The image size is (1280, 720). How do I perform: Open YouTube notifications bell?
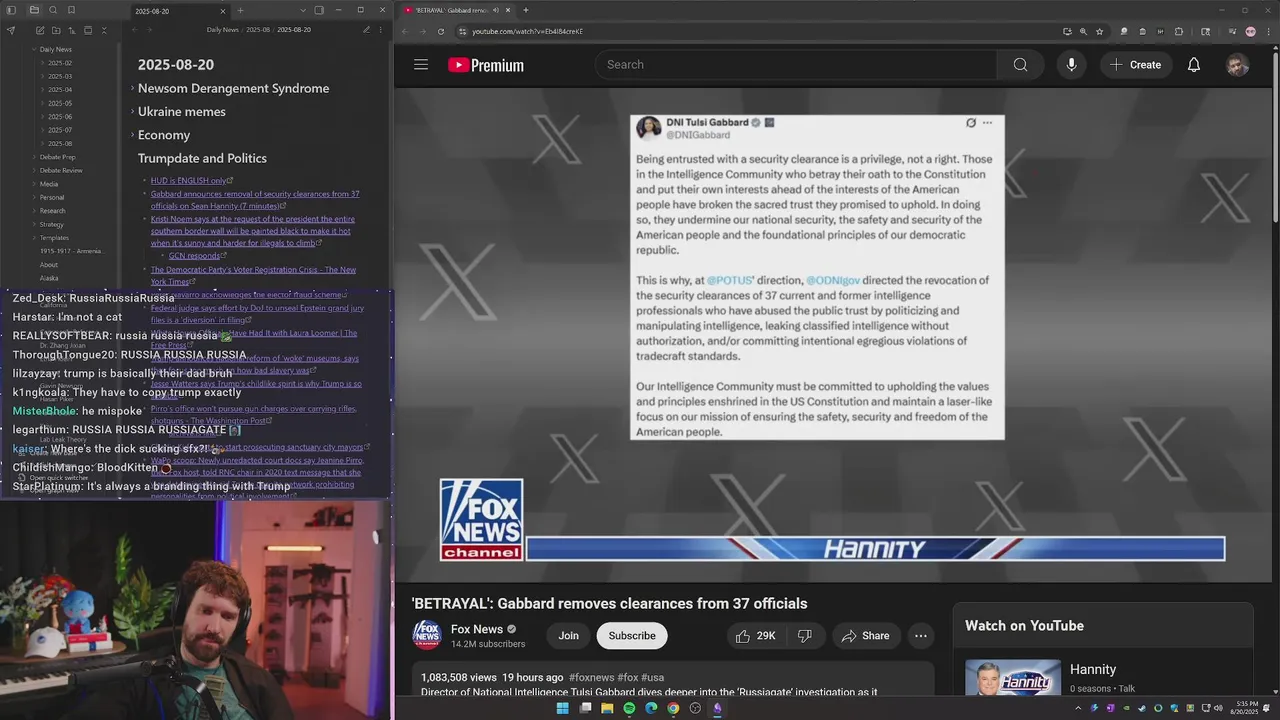(x=1193, y=65)
